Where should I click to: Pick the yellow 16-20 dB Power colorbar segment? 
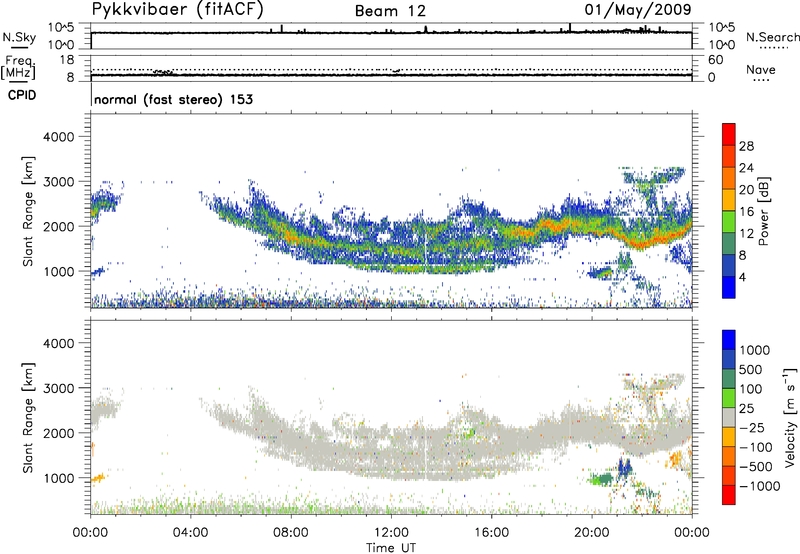pos(729,200)
